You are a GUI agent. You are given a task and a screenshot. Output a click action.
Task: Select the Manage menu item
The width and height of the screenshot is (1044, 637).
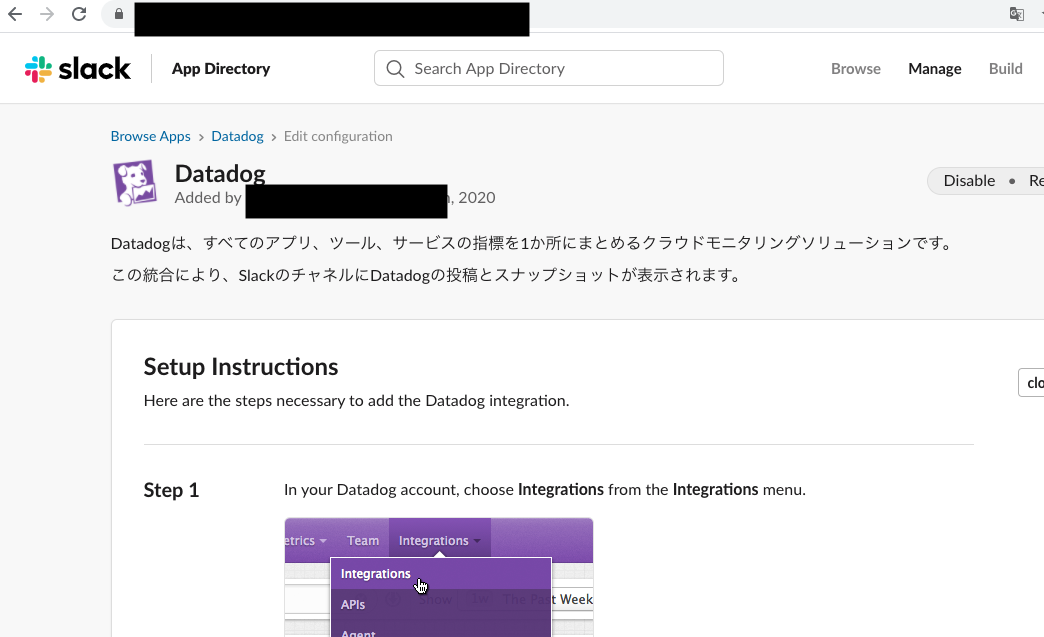(x=934, y=68)
